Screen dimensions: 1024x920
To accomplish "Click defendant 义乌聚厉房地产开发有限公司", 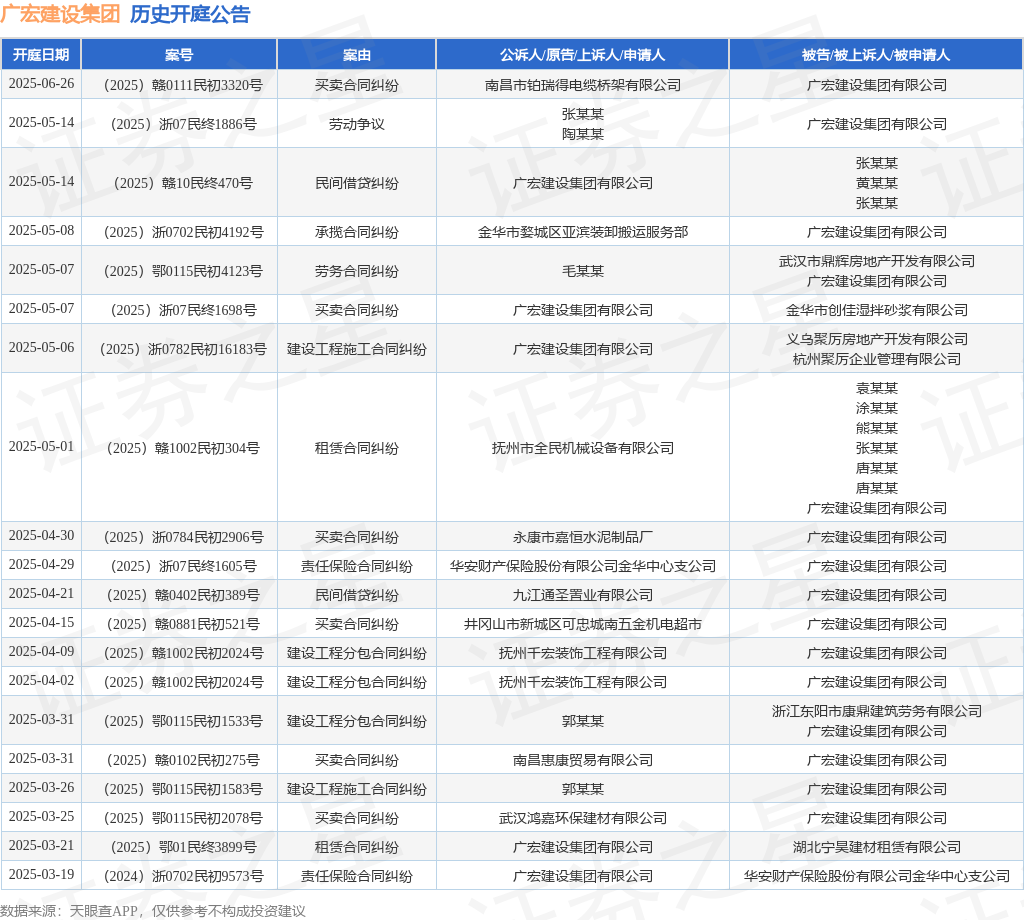I will tap(876, 339).
